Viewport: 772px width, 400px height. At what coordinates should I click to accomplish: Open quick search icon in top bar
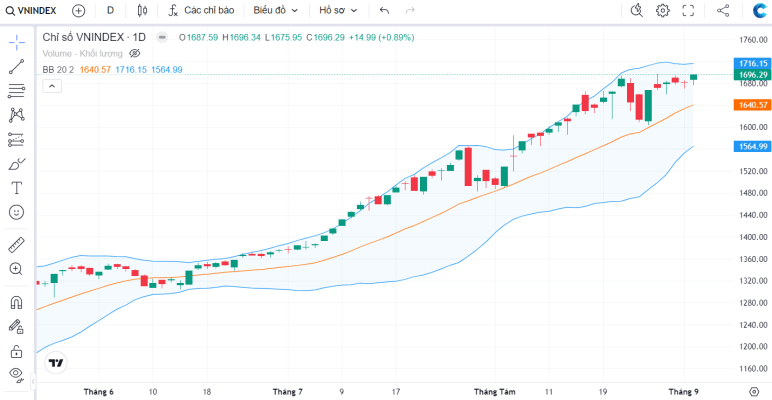pos(637,10)
